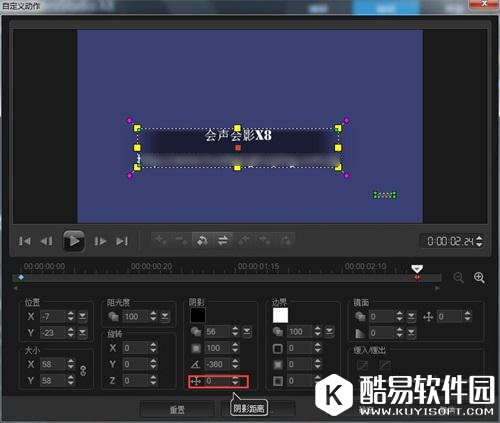The height and width of the screenshot is (423, 500).
Task: Click the Ease out icon
Action: [385, 365]
